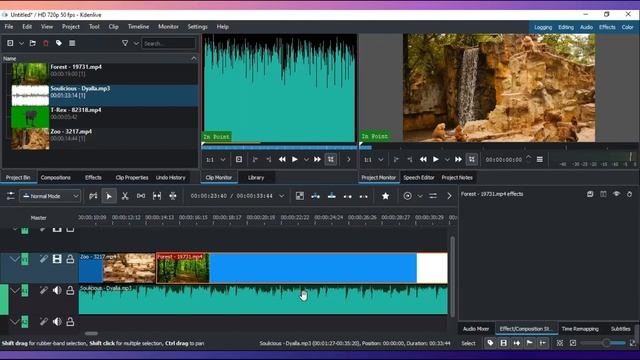The height and width of the screenshot is (360, 640).
Task: Switch to the Editing workspace layout
Action: [x=566, y=27]
